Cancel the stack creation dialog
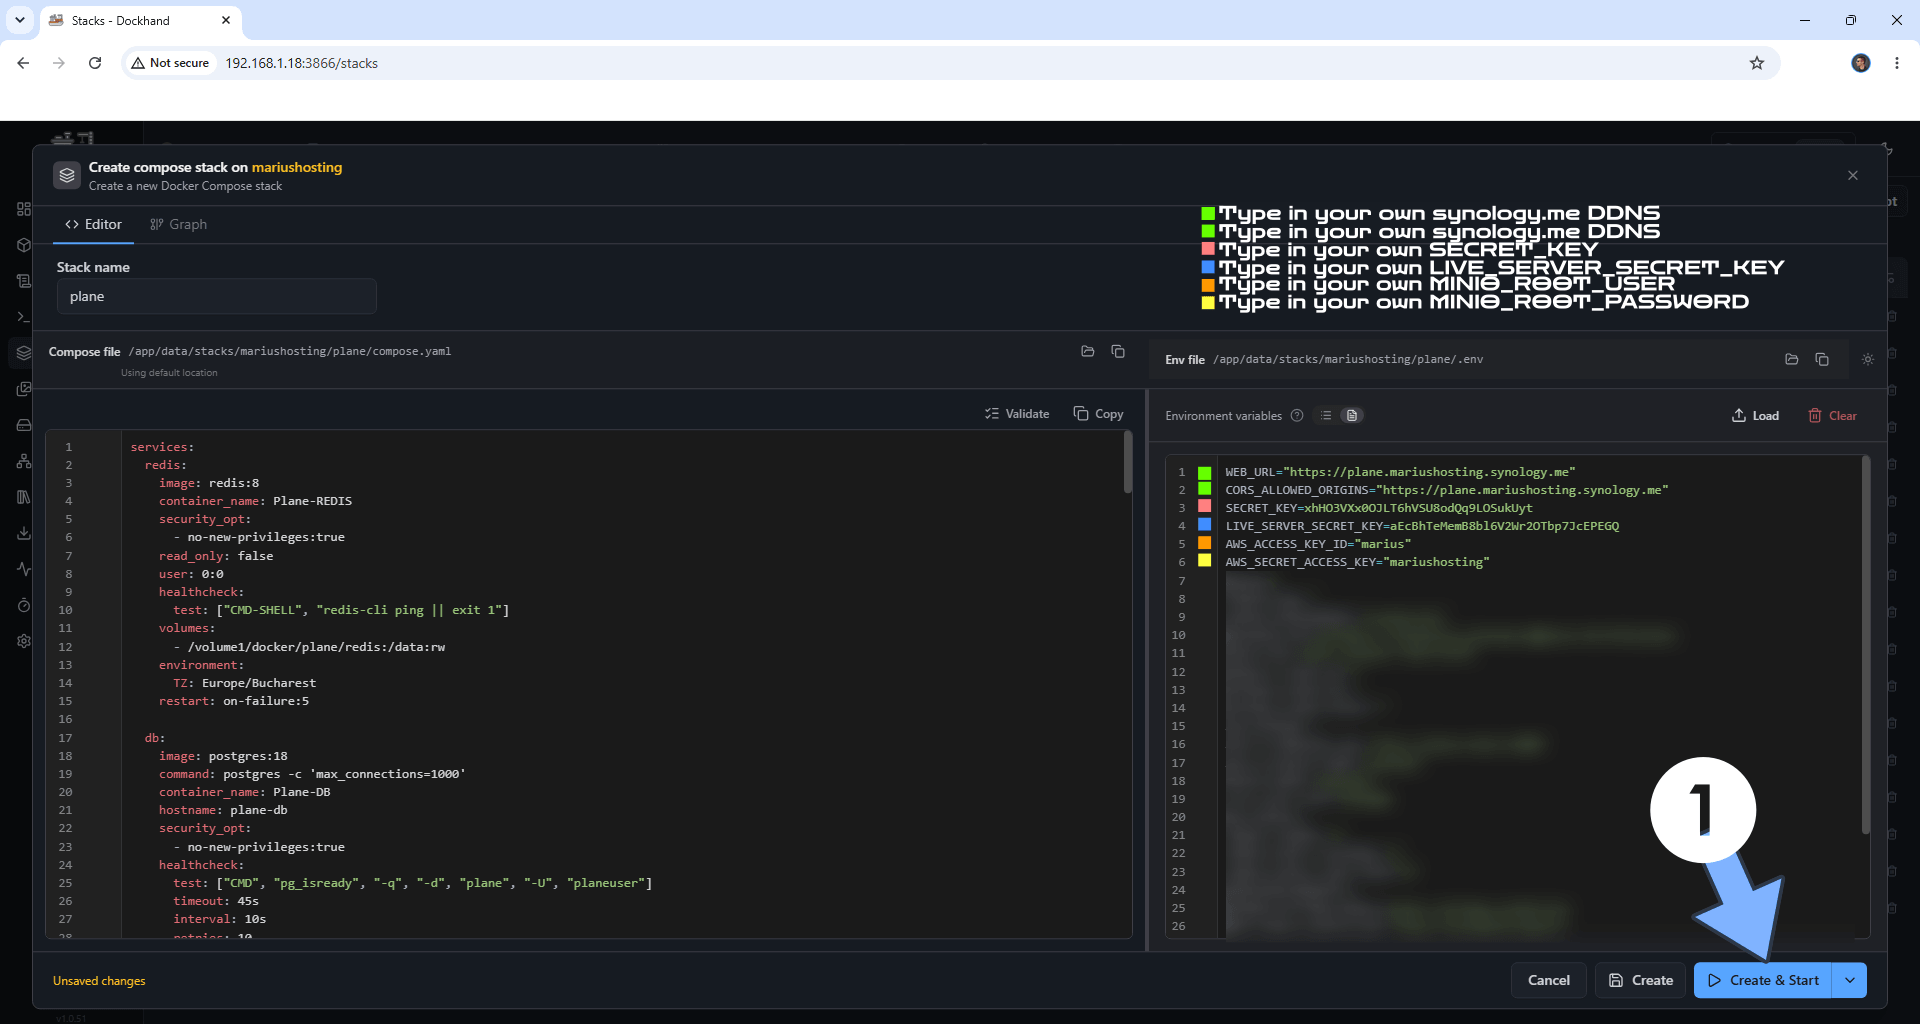The image size is (1920, 1024). point(1548,980)
